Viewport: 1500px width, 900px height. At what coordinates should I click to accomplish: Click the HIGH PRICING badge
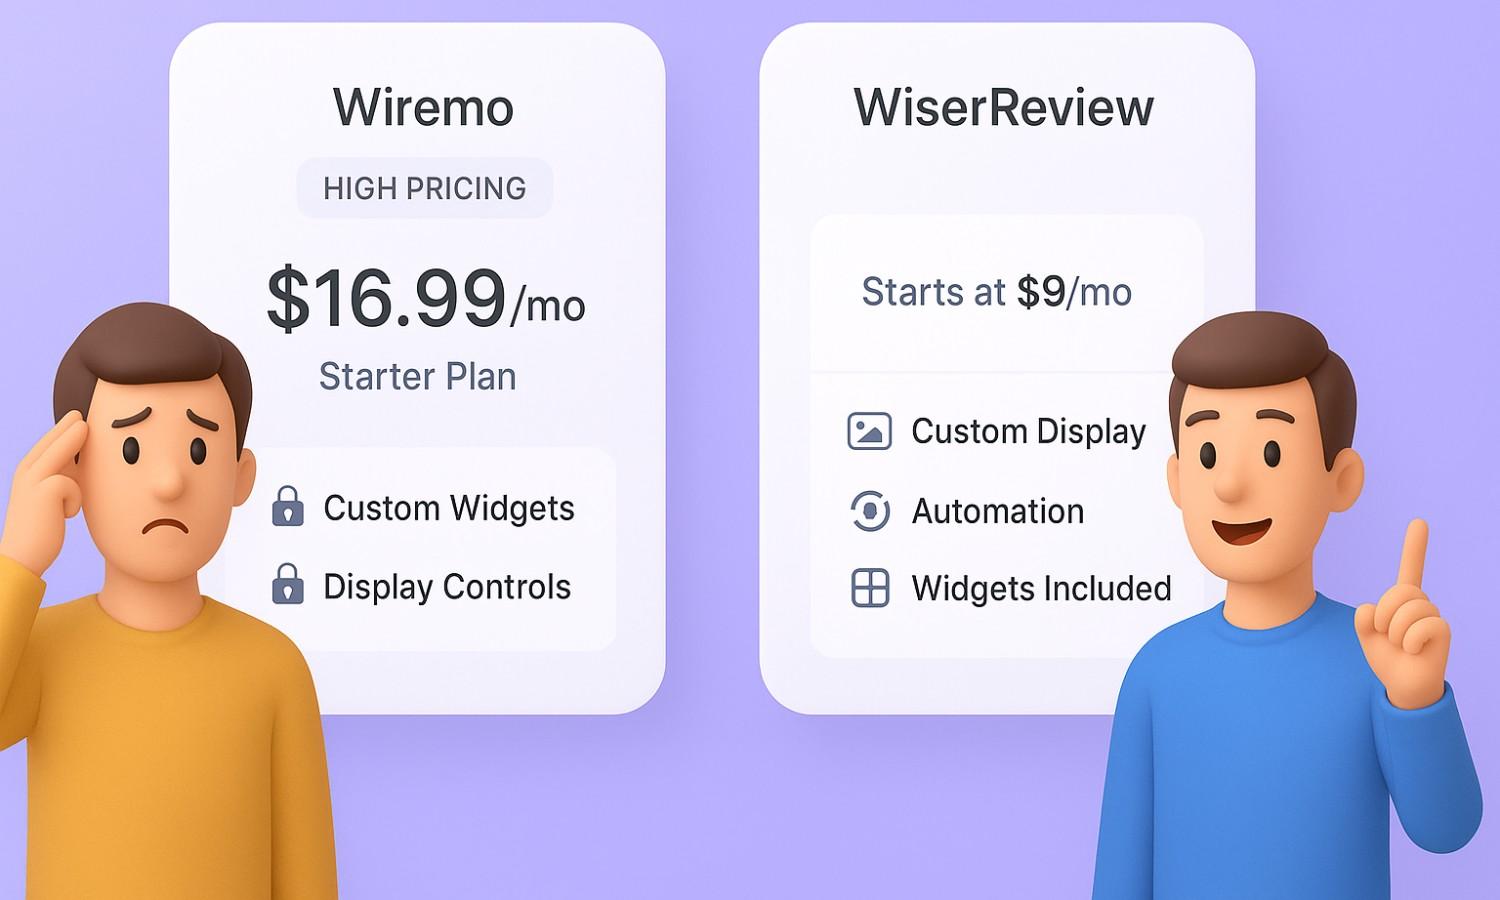(425, 188)
